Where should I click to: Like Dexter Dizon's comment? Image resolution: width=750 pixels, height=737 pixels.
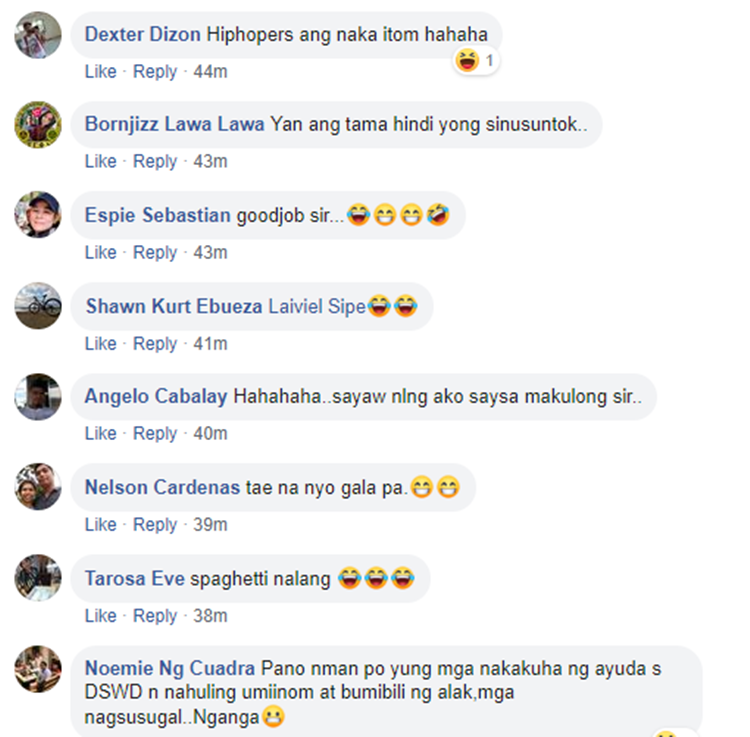(100, 72)
